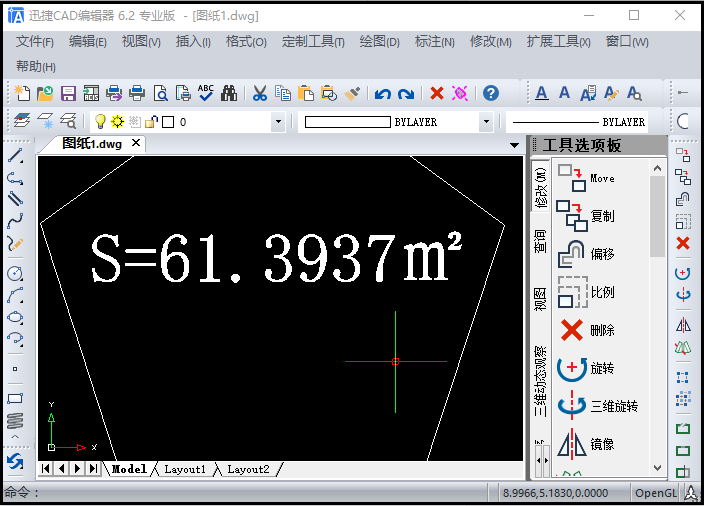This screenshot has height=506, width=704.
Task: Open 视图 palette side tab
Action: coord(540,299)
